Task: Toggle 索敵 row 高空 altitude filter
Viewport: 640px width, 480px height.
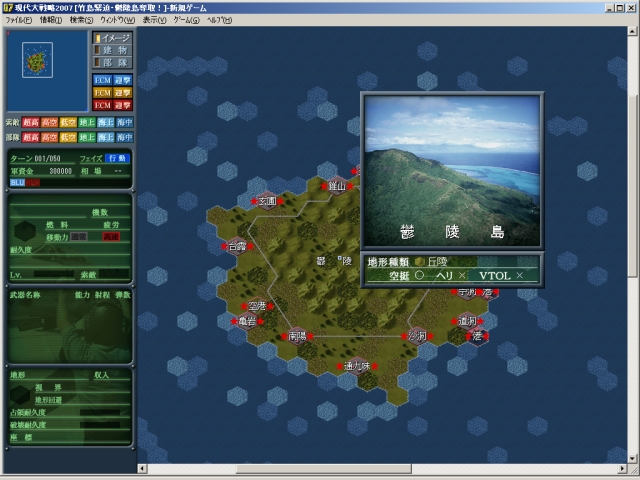Action: (49, 122)
